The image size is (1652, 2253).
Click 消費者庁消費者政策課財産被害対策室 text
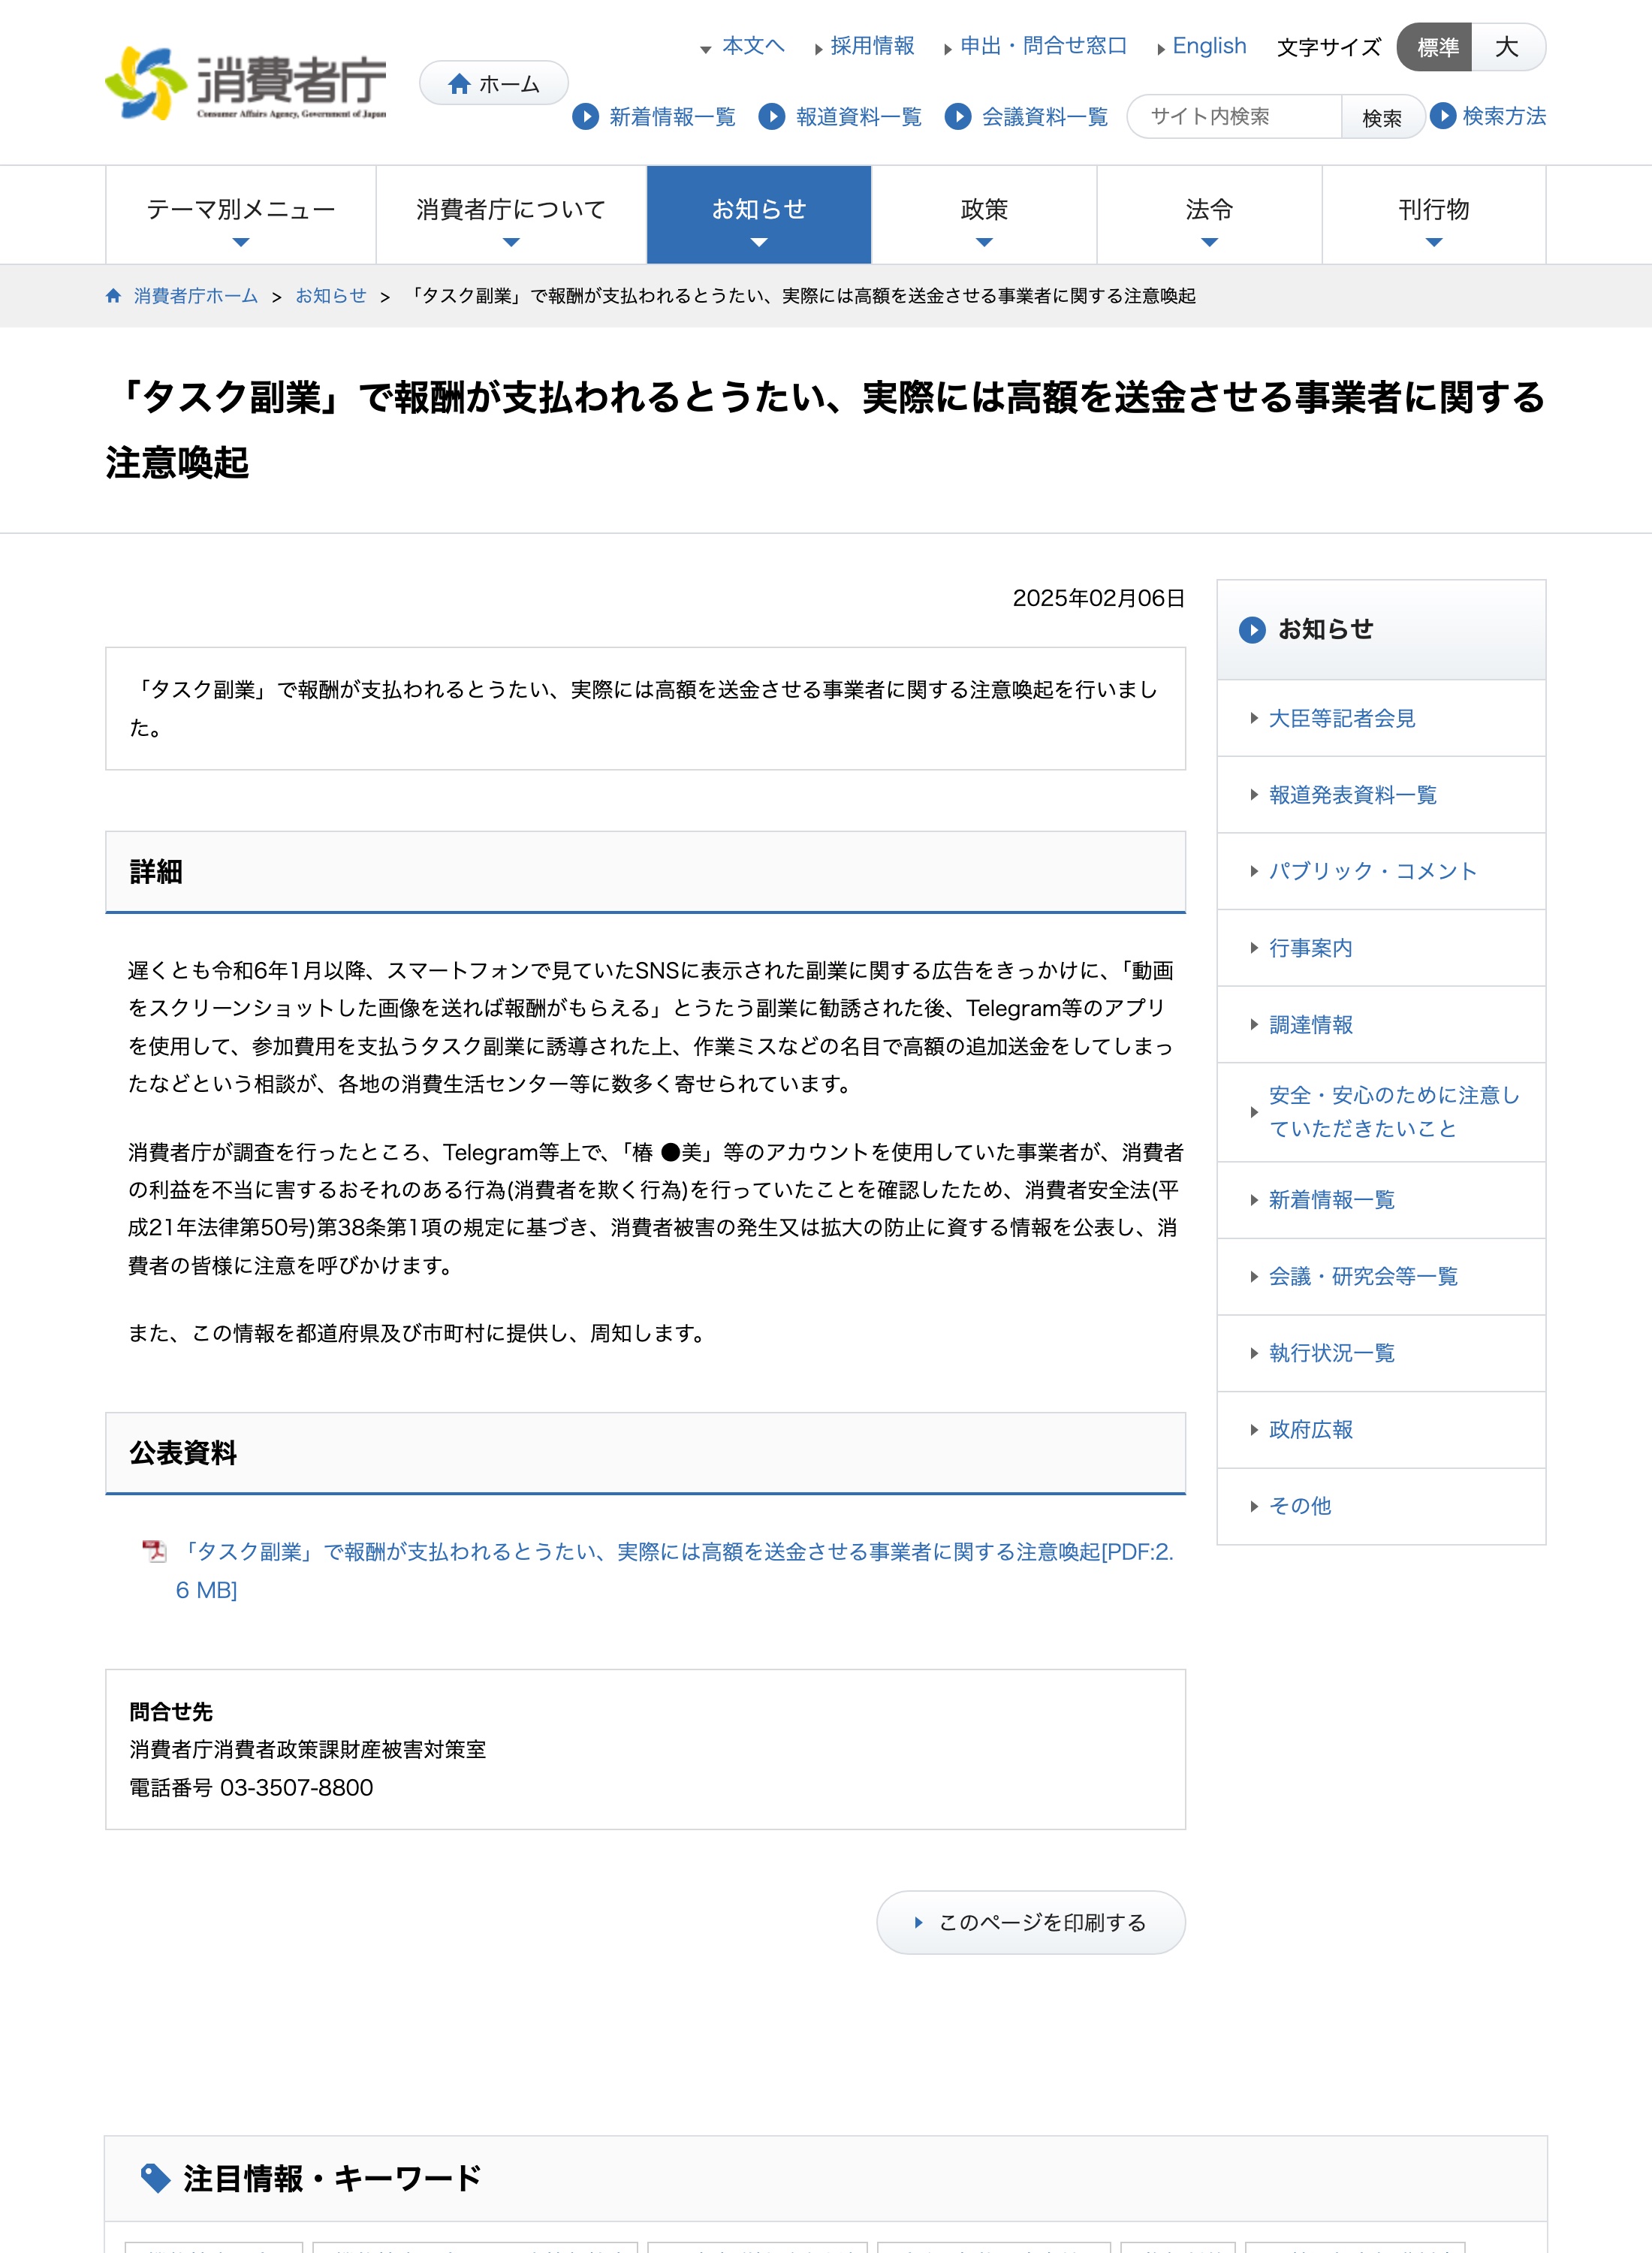point(307,1750)
